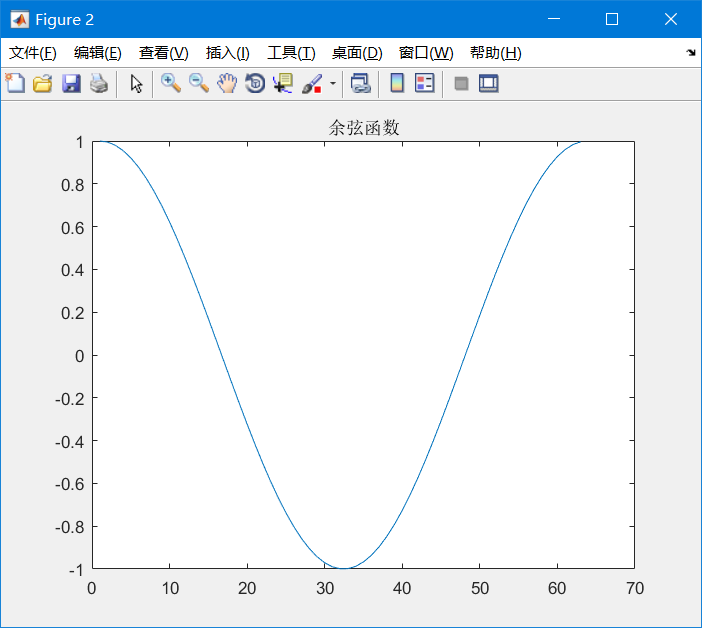Open a file with the folder icon

pos(43,83)
